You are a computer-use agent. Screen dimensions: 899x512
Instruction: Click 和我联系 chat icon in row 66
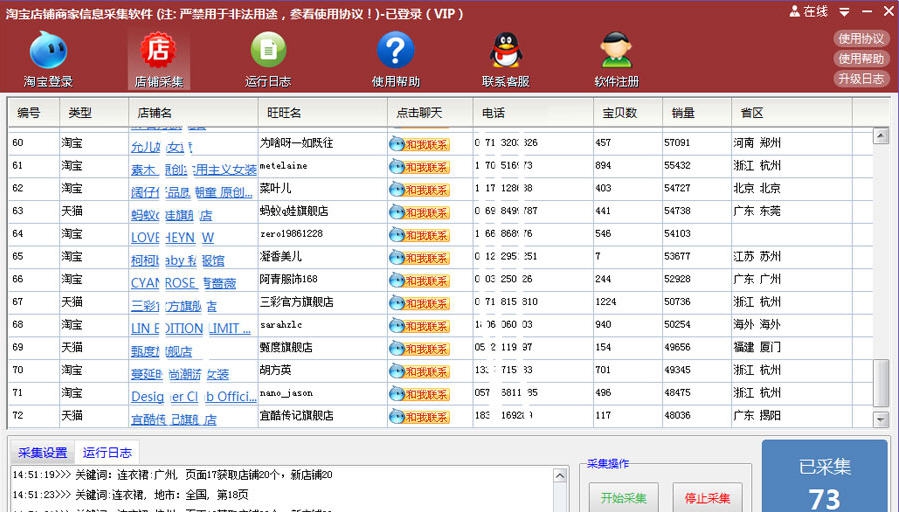pos(419,281)
